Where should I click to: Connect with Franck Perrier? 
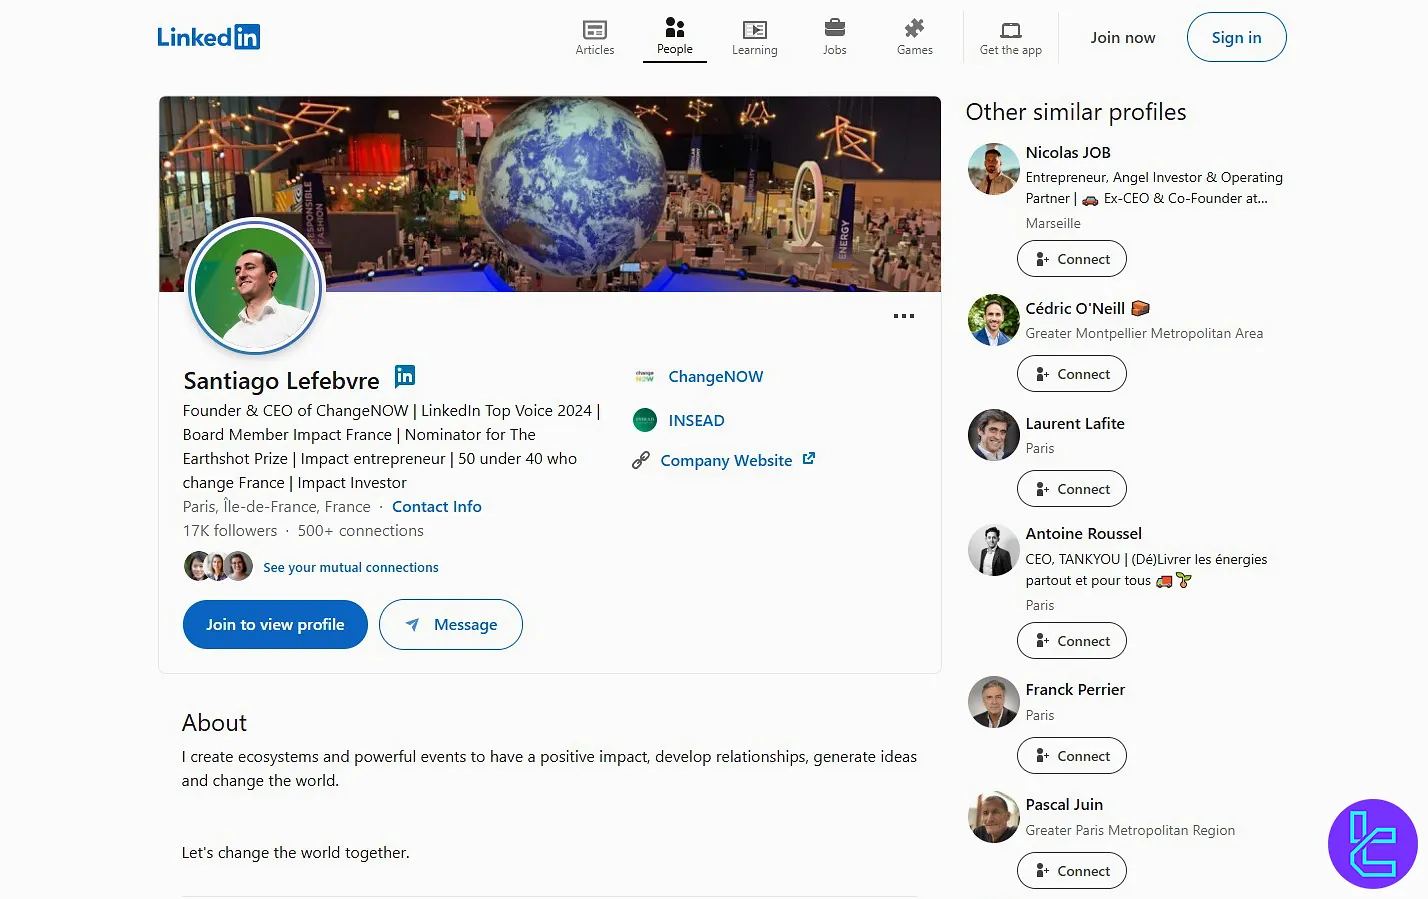(1072, 756)
